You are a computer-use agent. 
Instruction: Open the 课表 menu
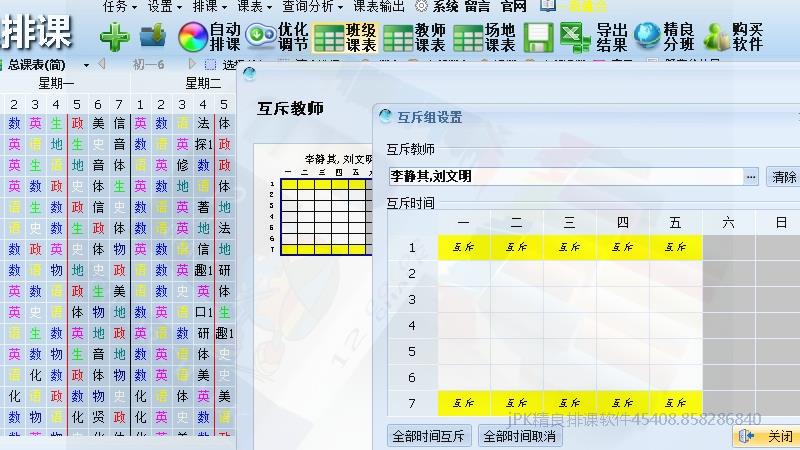[254, 6]
